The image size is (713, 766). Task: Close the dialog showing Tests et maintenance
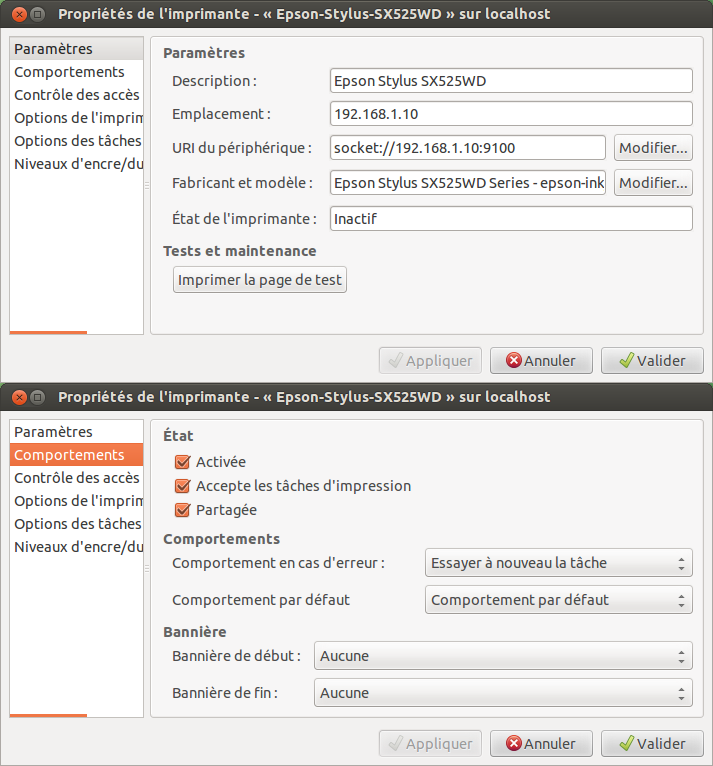click(15, 14)
